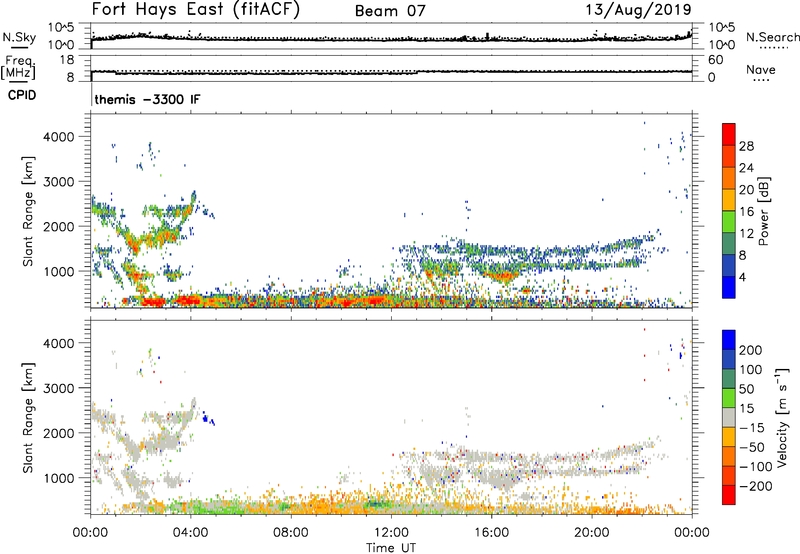Click the '1000' tick on the velocity plot axis

(x=58, y=477)
